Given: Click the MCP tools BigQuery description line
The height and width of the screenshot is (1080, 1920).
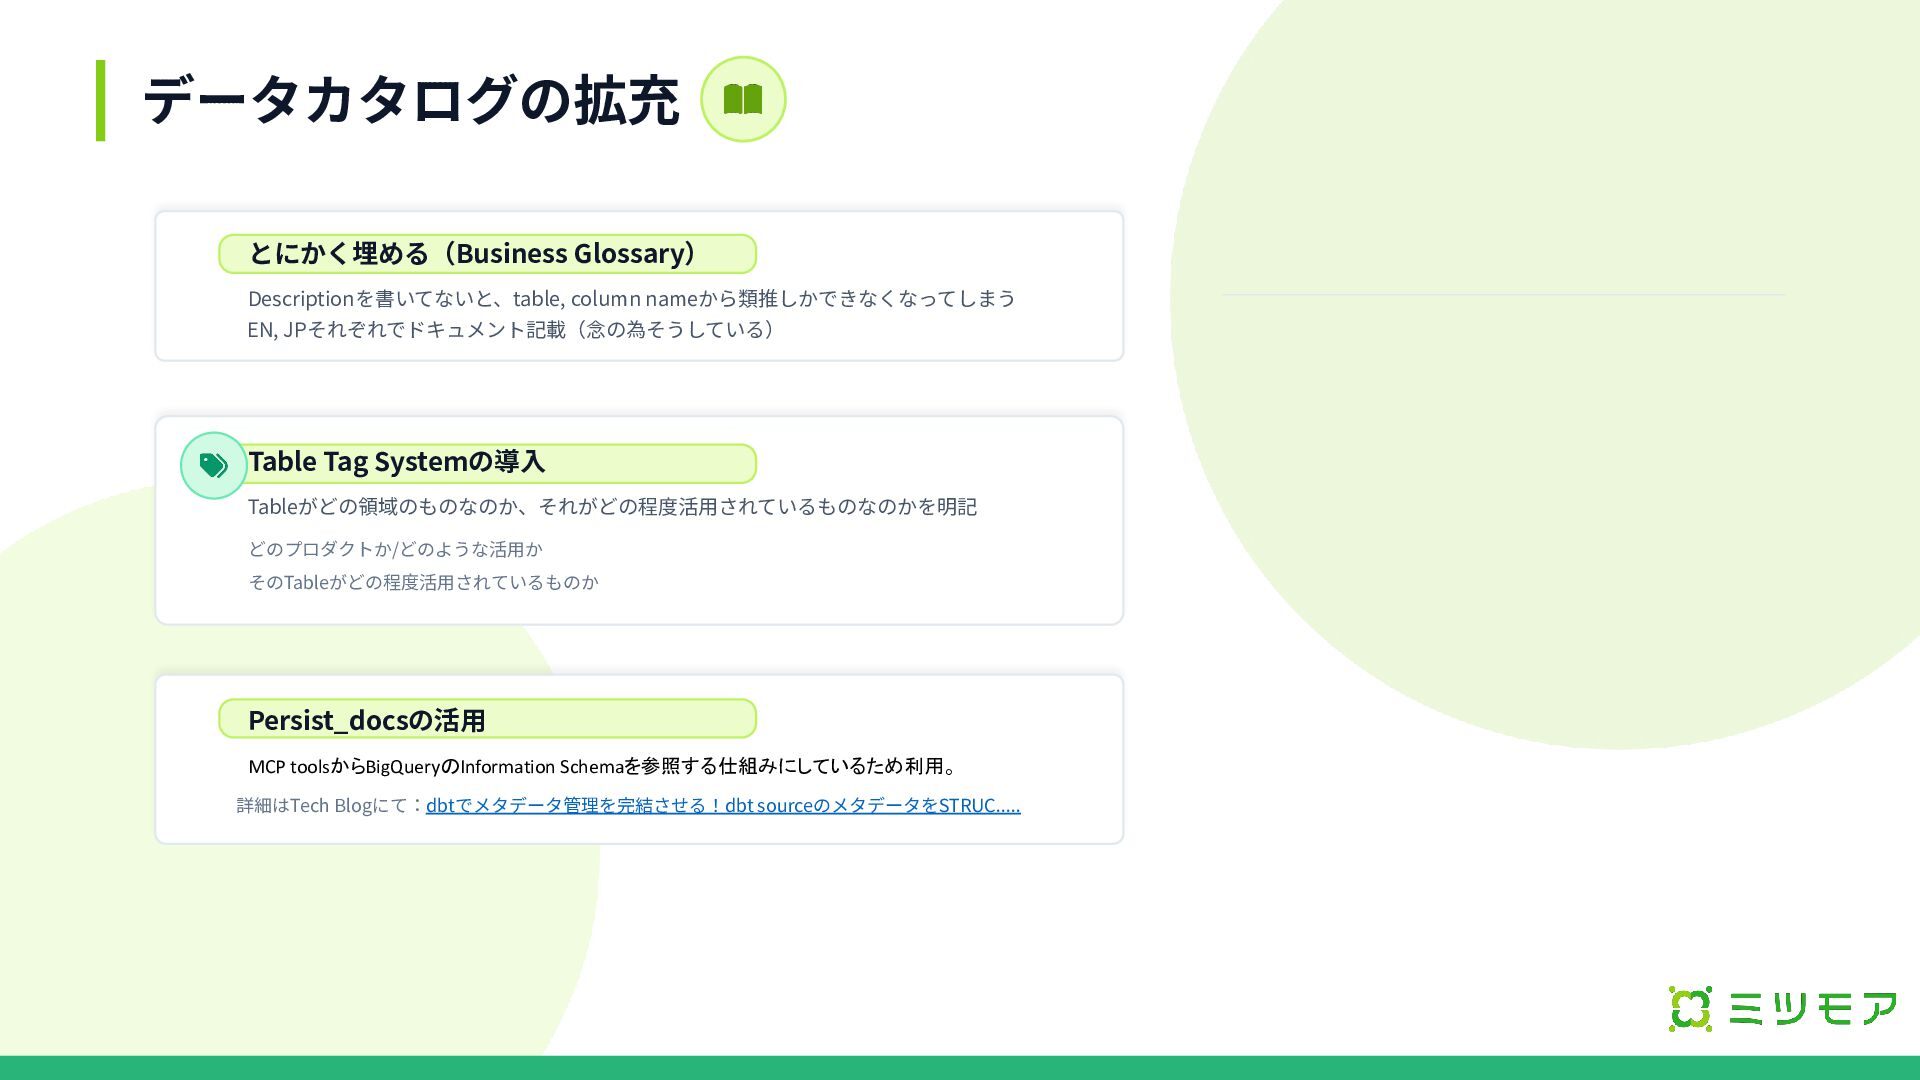Looking at the screenshot, I should click(x=602, y=766).
